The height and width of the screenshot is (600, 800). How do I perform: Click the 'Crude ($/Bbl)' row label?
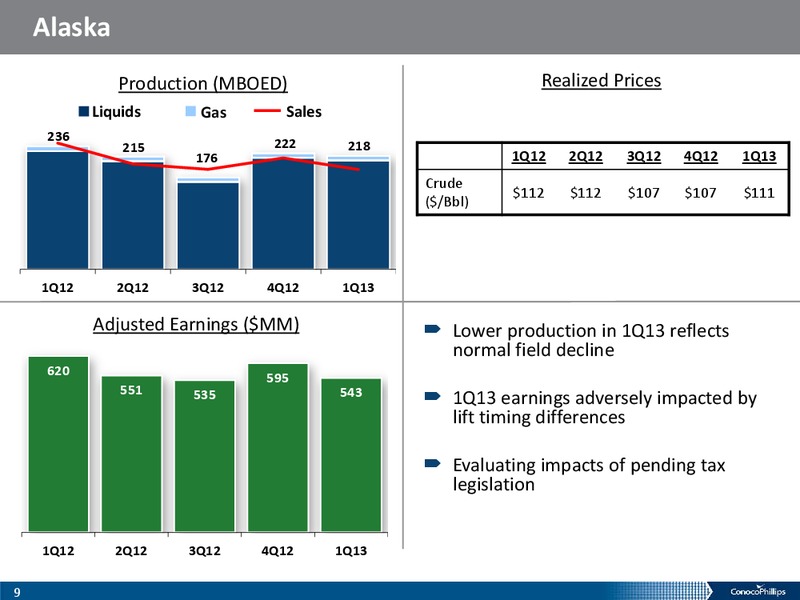(x=447, y=192)
